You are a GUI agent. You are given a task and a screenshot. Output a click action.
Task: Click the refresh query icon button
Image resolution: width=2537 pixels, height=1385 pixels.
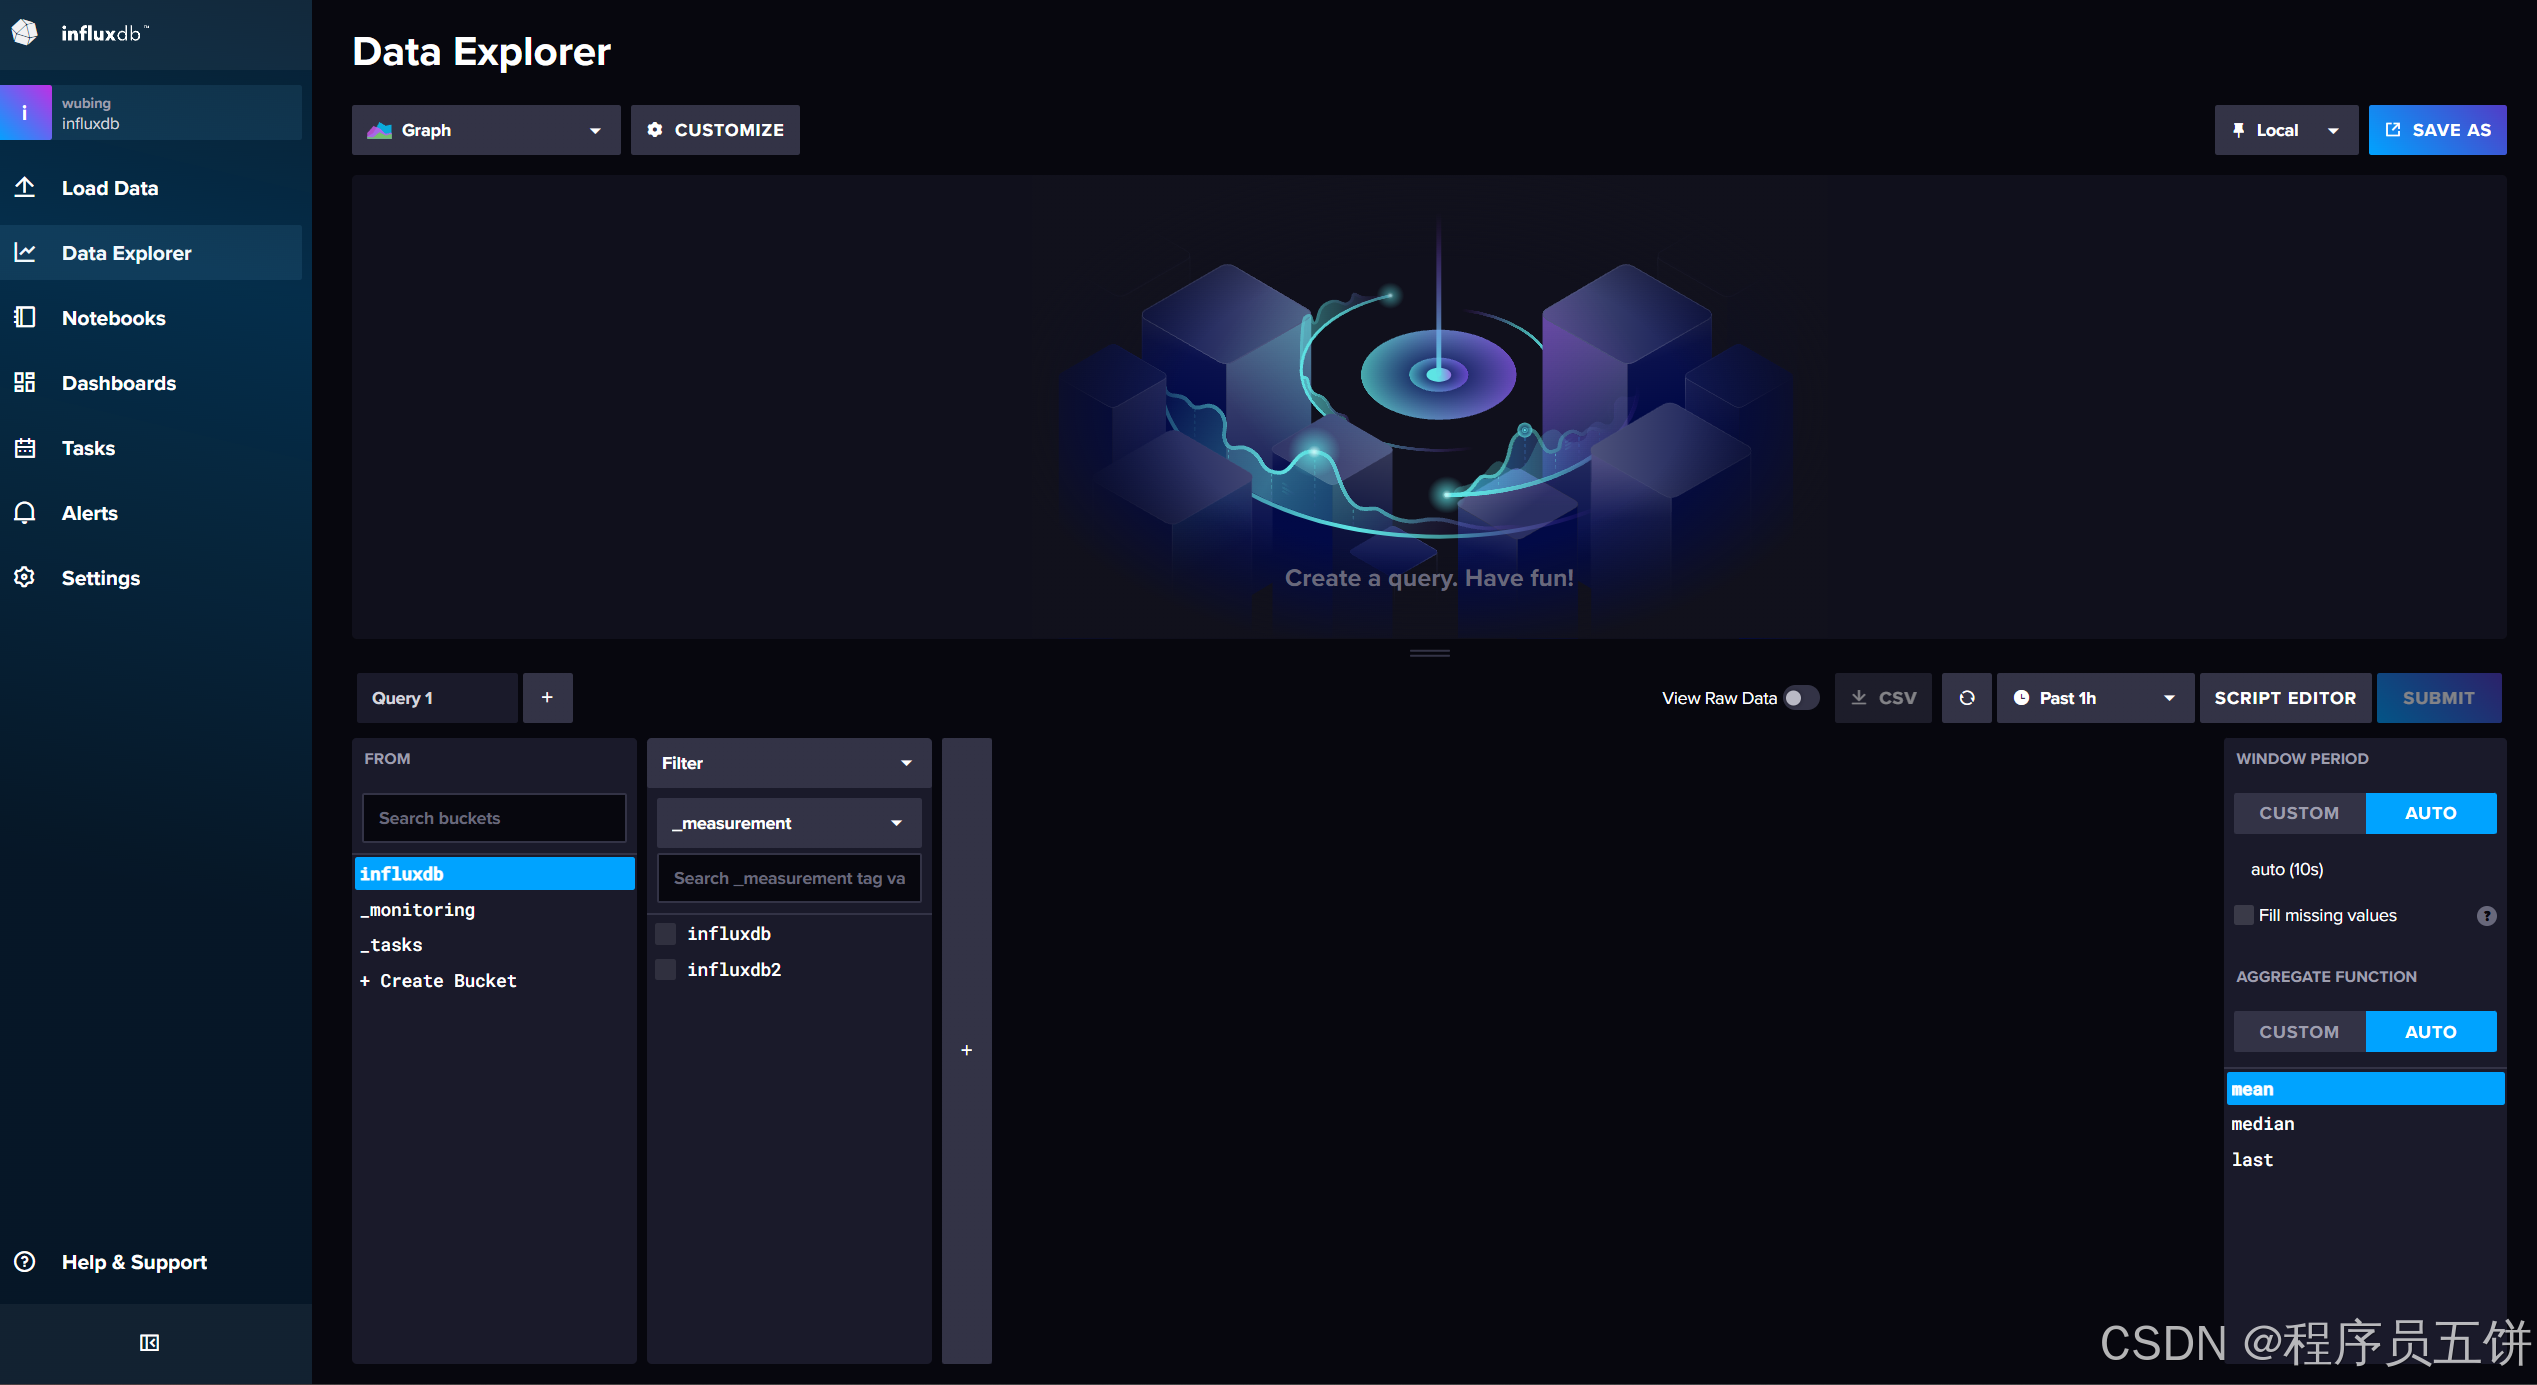click(x=1966, y=698)
